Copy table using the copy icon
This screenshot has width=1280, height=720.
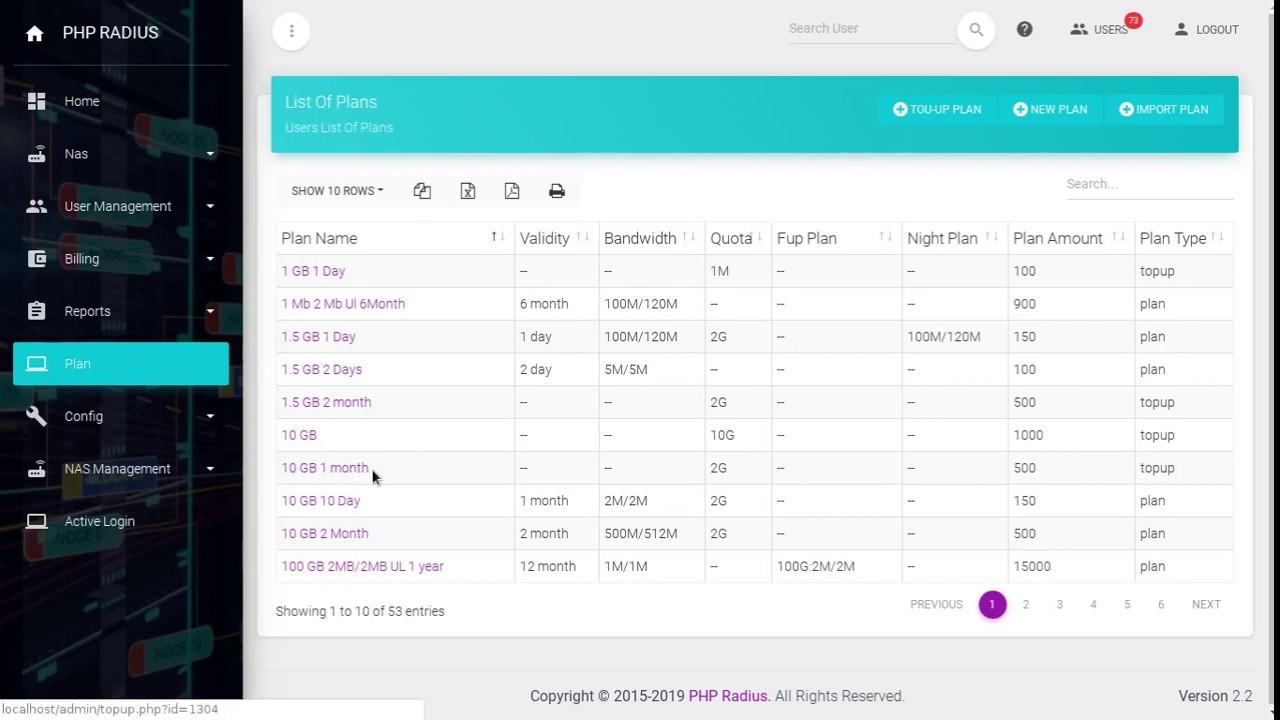click(422, 191)
